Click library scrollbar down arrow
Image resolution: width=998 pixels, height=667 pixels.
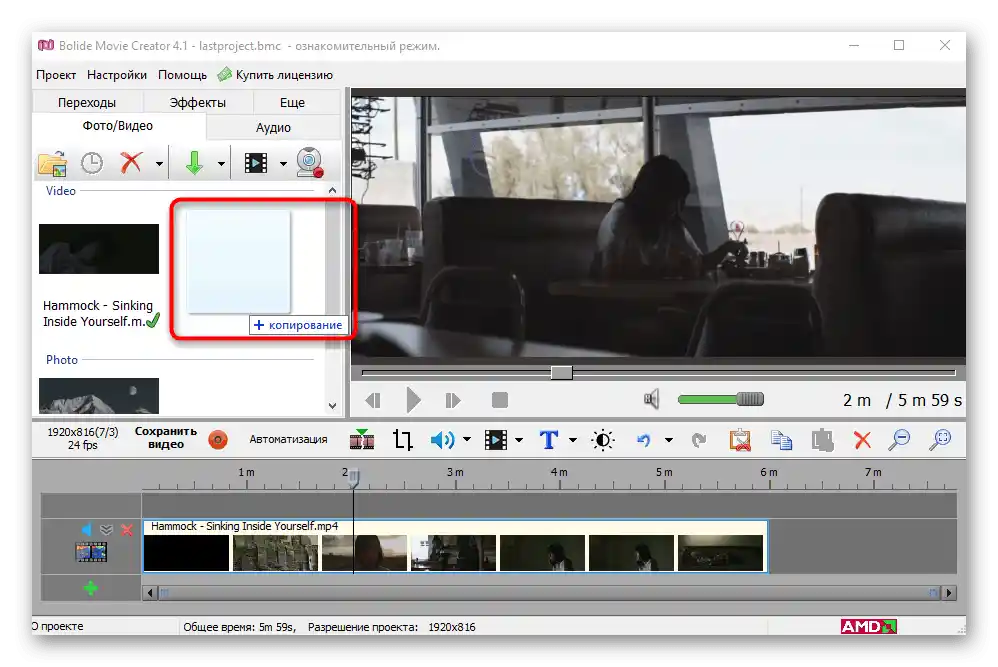point(332,405)
